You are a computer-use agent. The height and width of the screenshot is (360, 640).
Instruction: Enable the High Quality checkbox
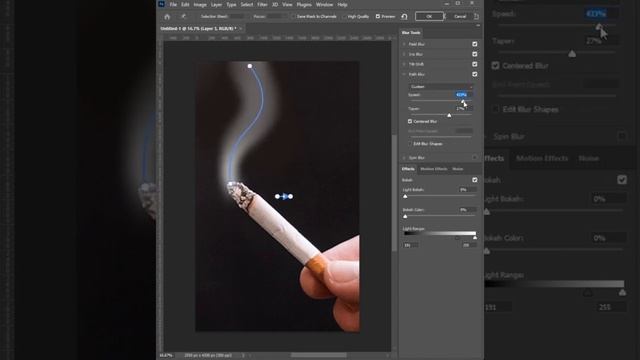point(344,16)
